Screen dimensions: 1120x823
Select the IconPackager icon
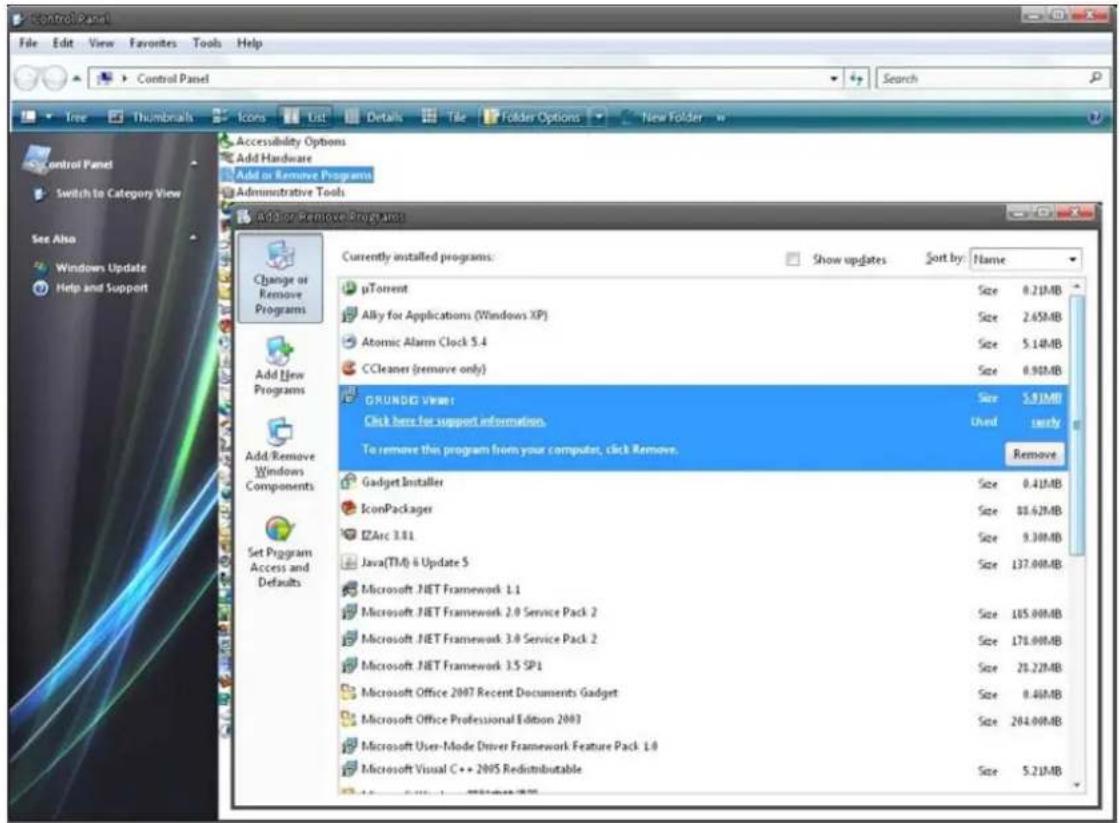click(349, 509)
